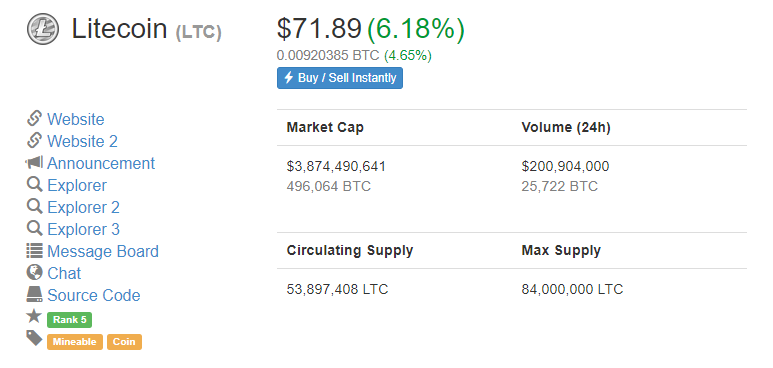Click the Buy / Sell Instantly button
The height and width of the screenshot is (368, 773).
[340, 78]
